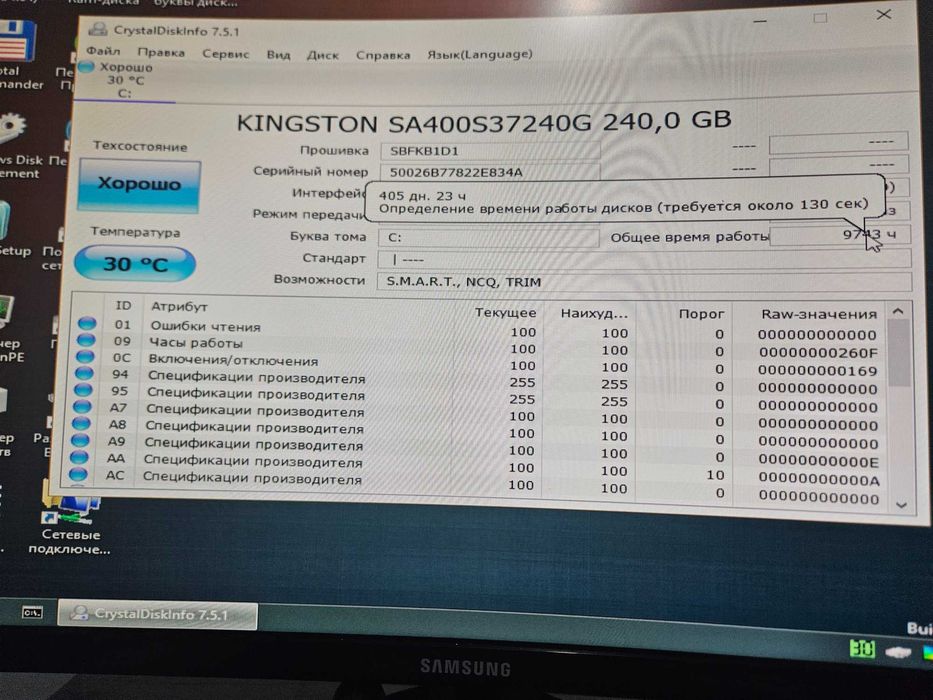Viewport: 933px width, 700px height.
Task: Click the Наихуд... column header
Action: (594, 313)
